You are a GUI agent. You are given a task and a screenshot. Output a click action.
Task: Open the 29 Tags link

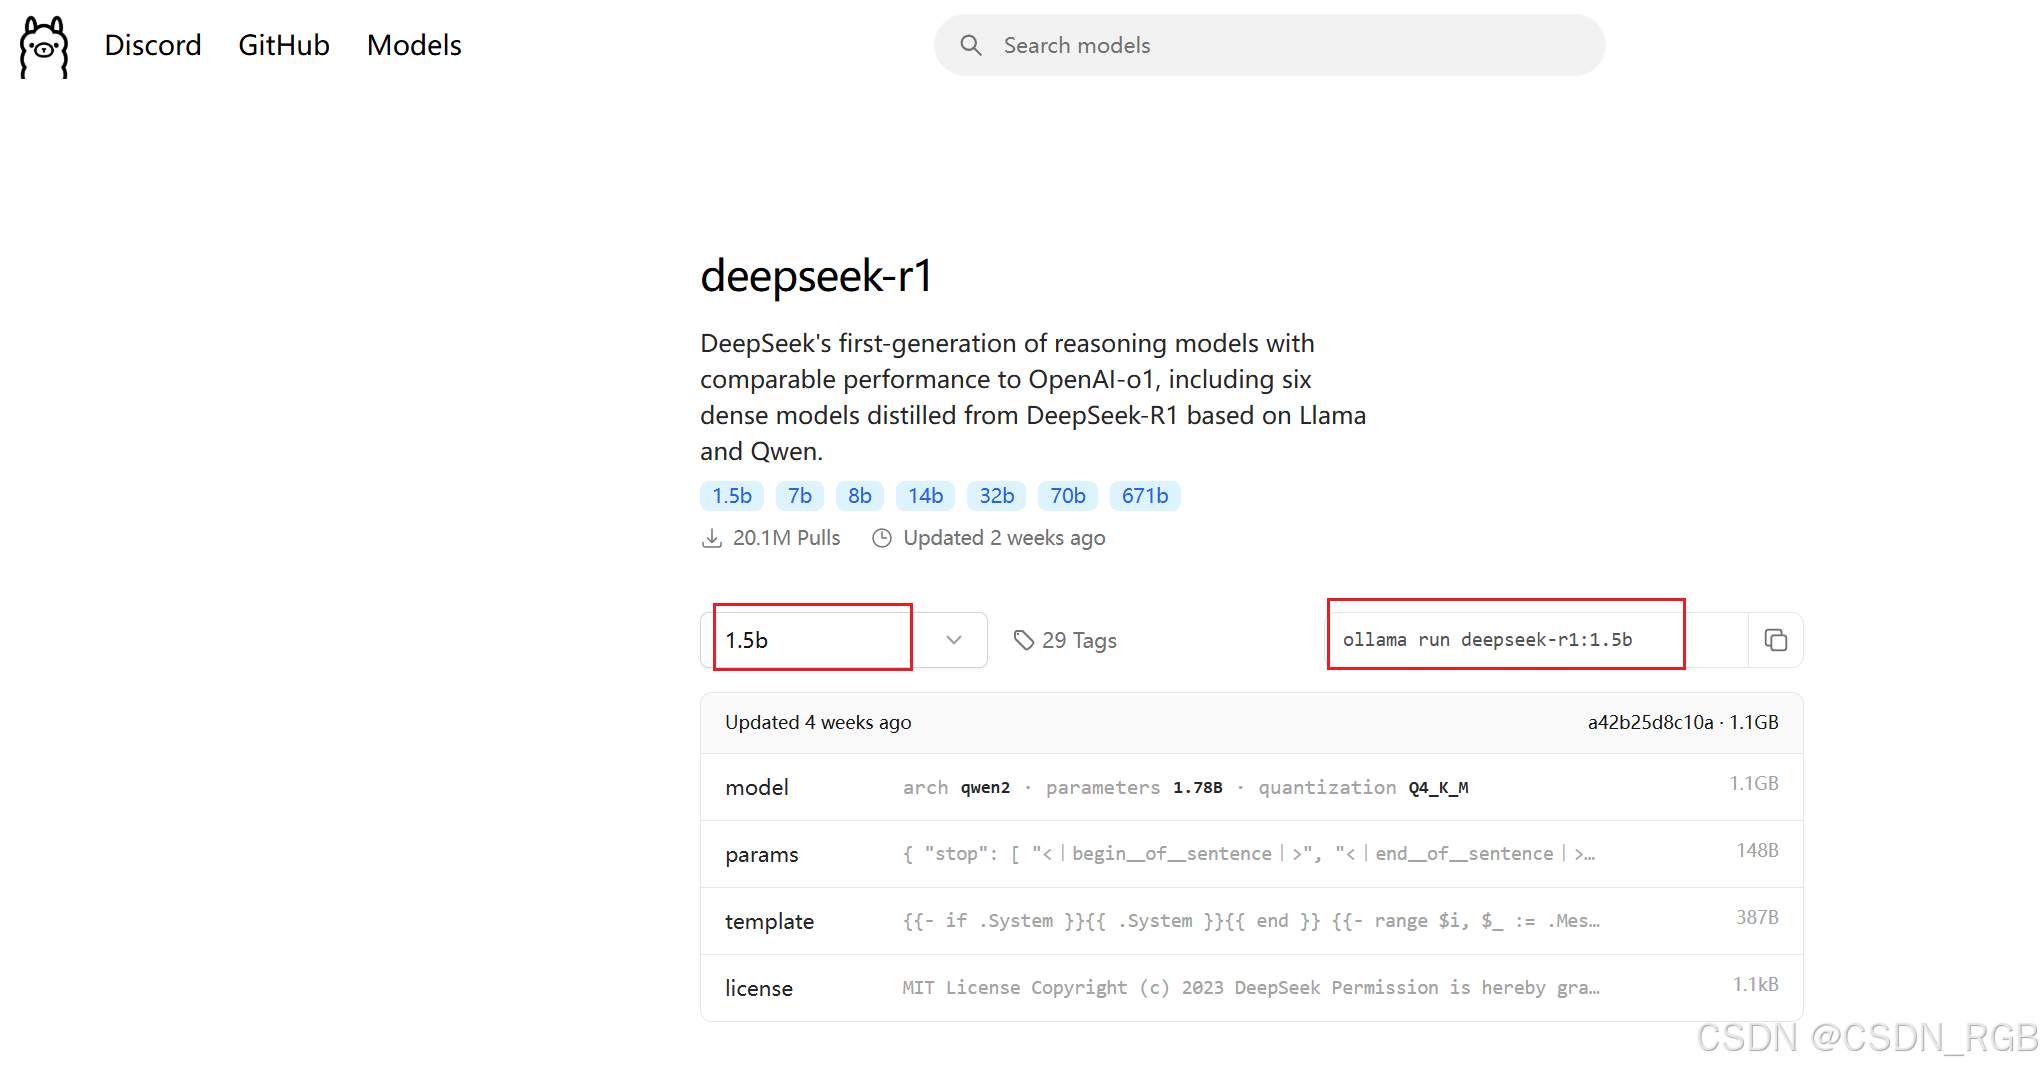[x=1065, y=640]
